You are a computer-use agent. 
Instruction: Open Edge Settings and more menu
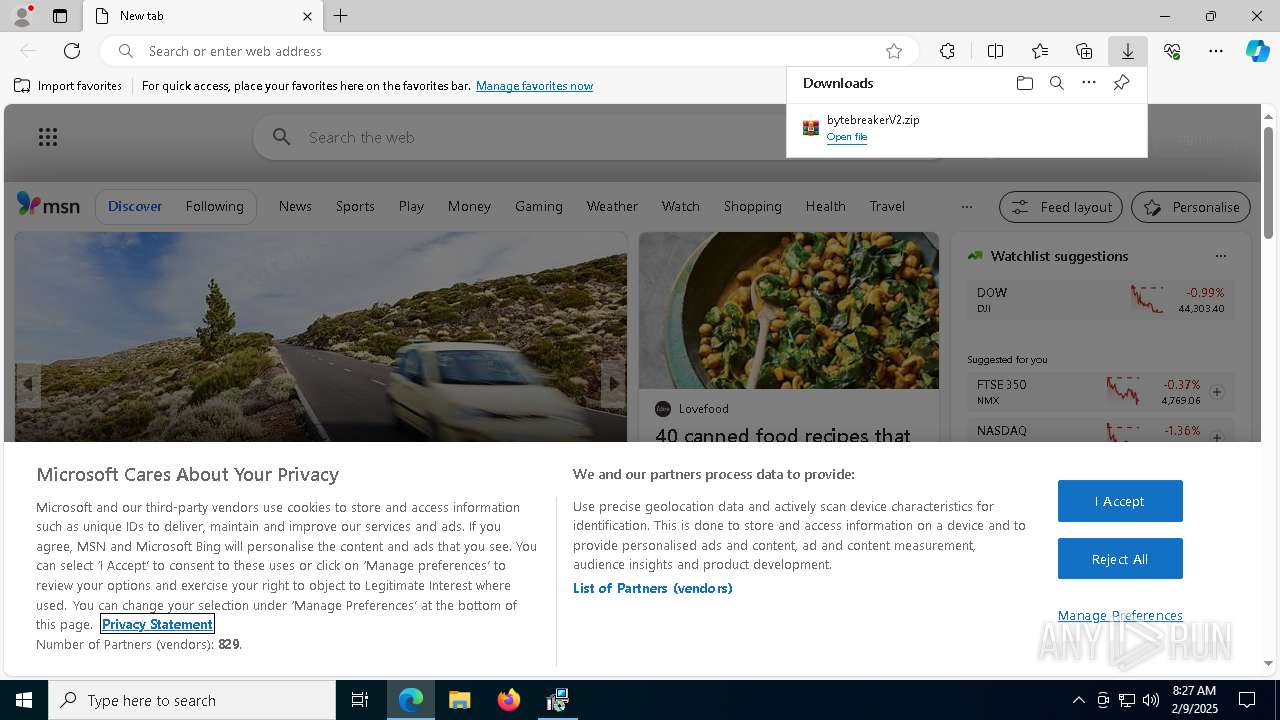1216,51
